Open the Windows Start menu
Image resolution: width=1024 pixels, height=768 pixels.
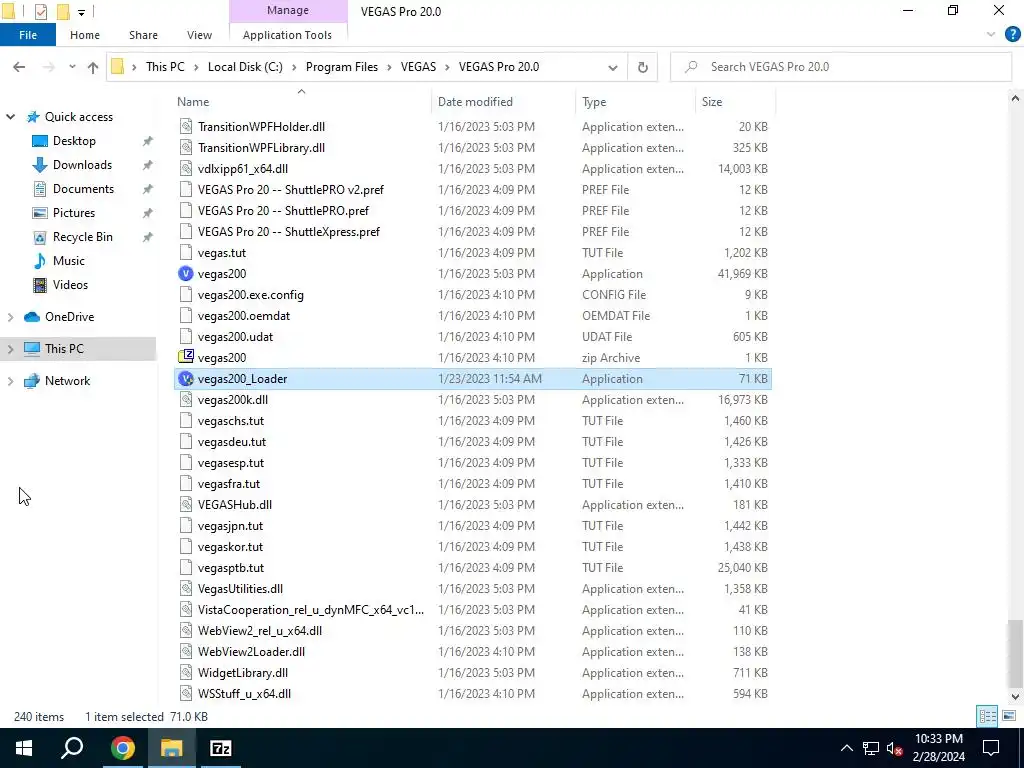pyautogui.click(x=24, y=748)
